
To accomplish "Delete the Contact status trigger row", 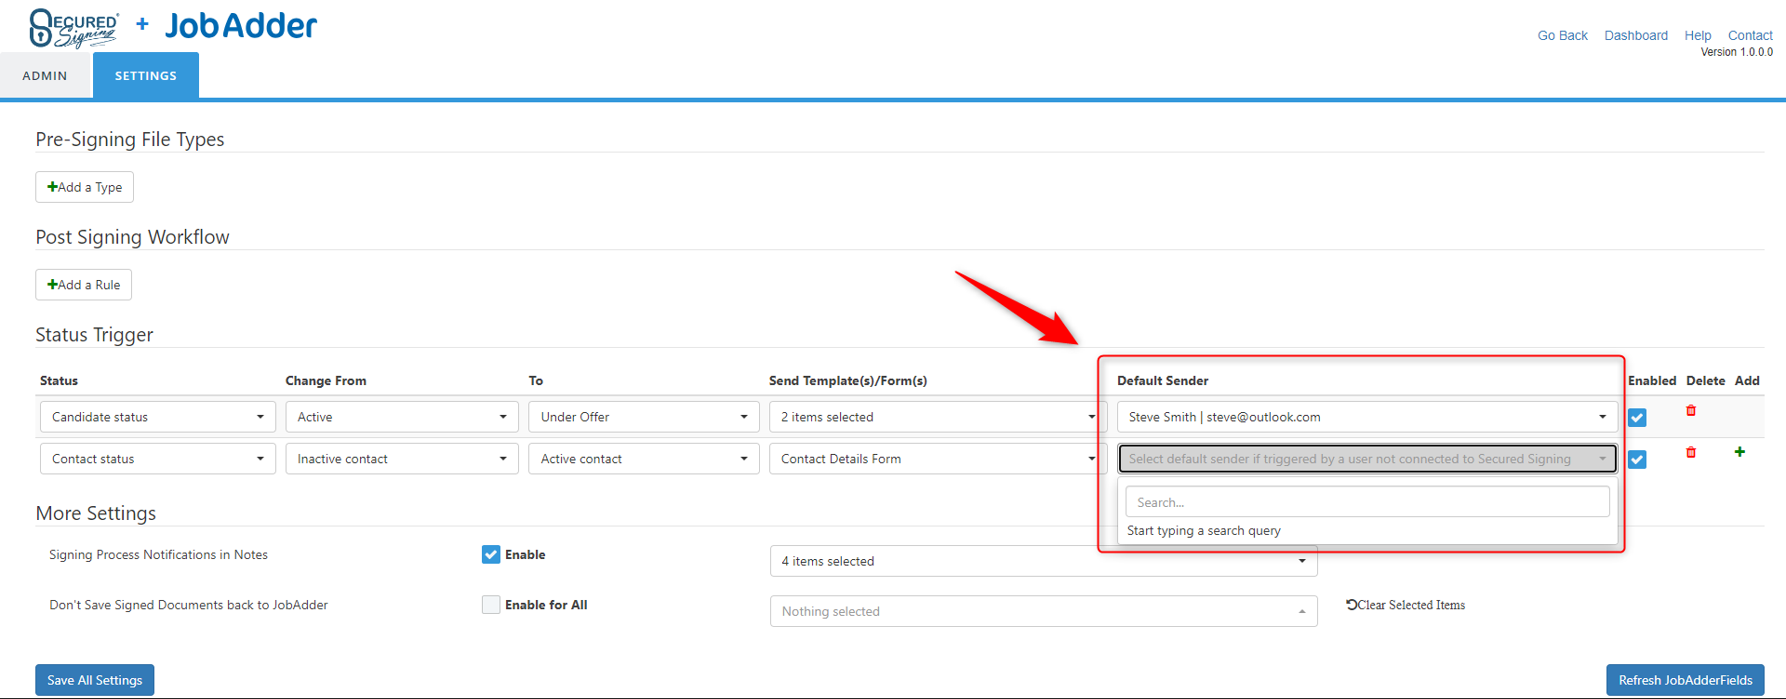I will (1691, 453).
